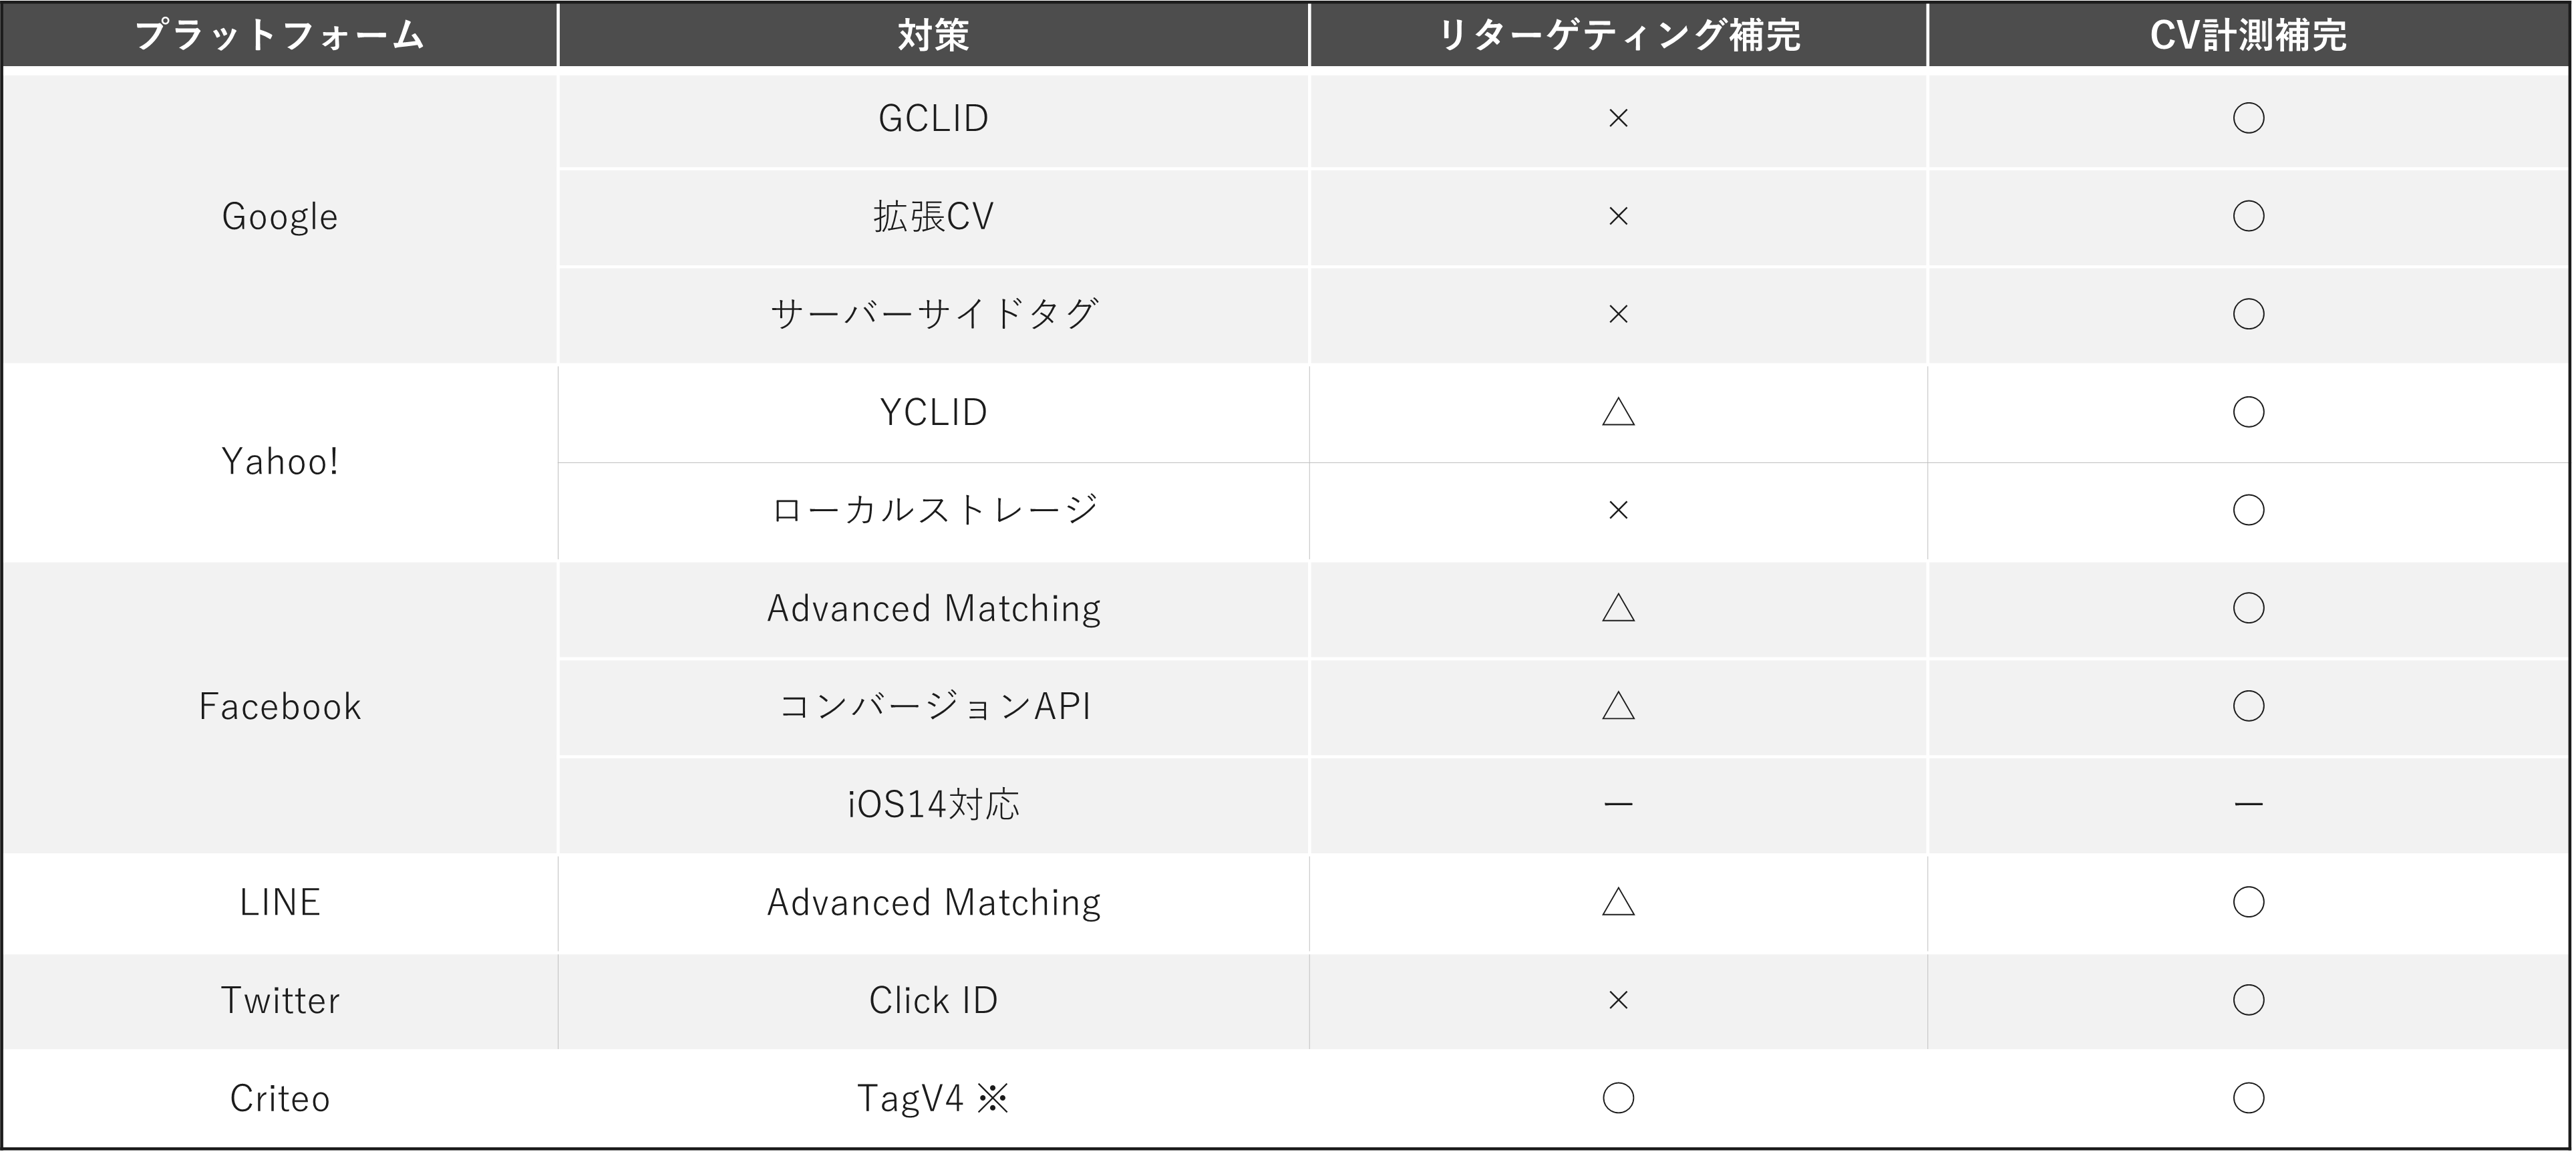Click the triangle in the コンバージョンAPI row
Screen dimensions: 2576x1152
tap(1618, 706)
